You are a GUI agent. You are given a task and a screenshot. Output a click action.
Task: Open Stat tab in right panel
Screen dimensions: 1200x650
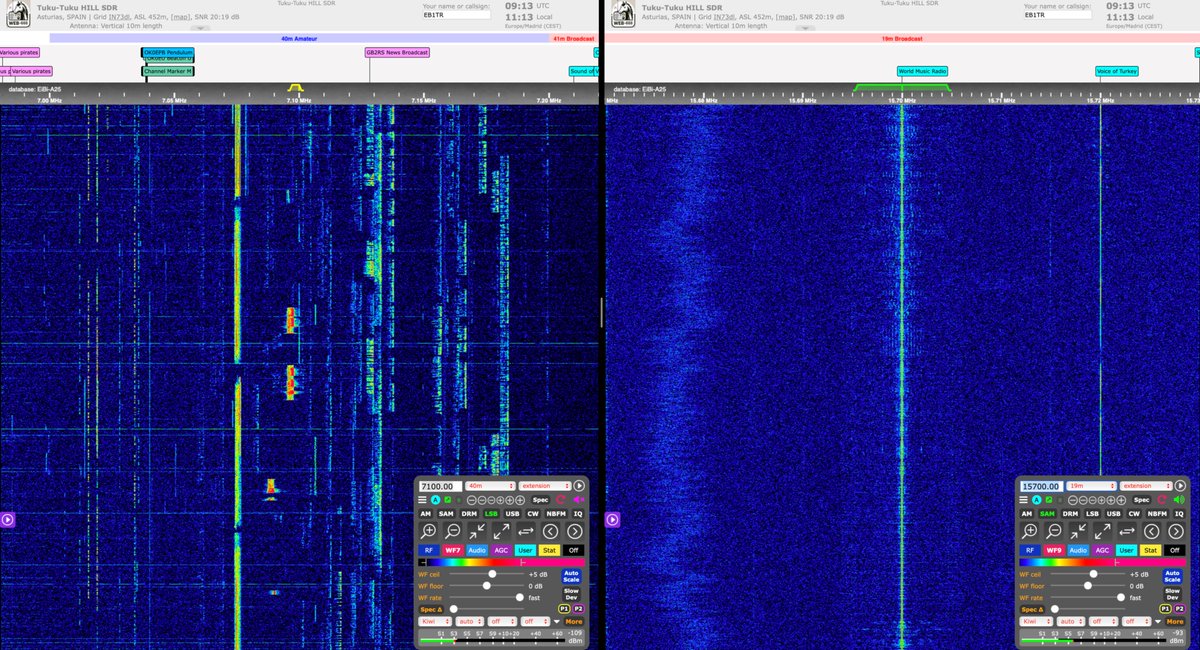tap(1150, 551)
